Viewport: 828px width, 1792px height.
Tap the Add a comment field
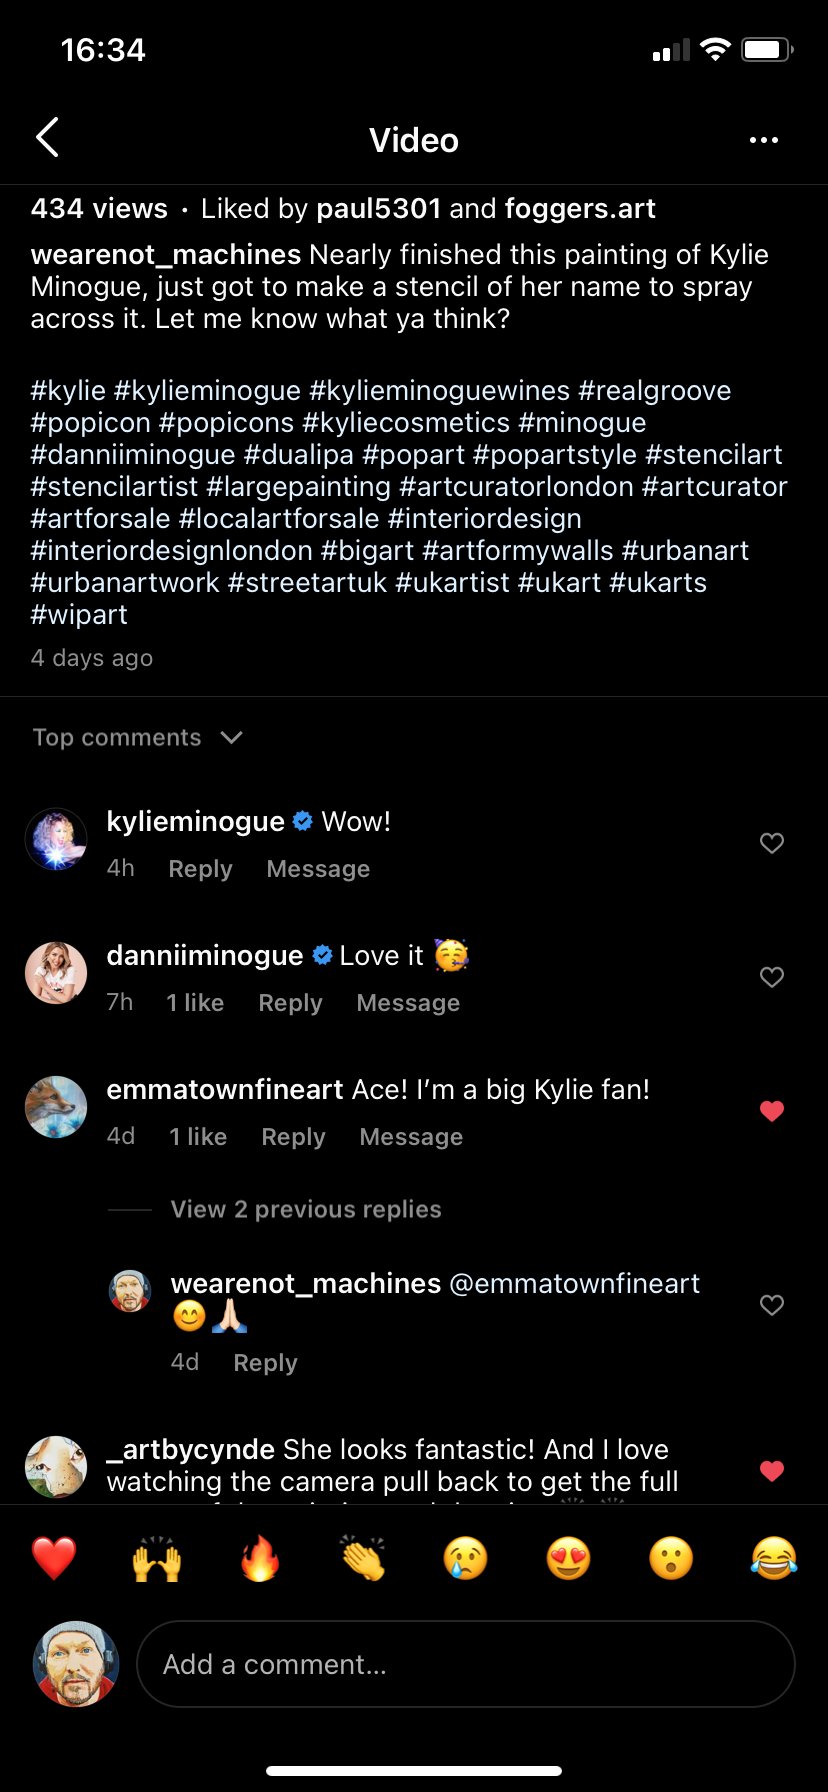[x=465, y=1664]
